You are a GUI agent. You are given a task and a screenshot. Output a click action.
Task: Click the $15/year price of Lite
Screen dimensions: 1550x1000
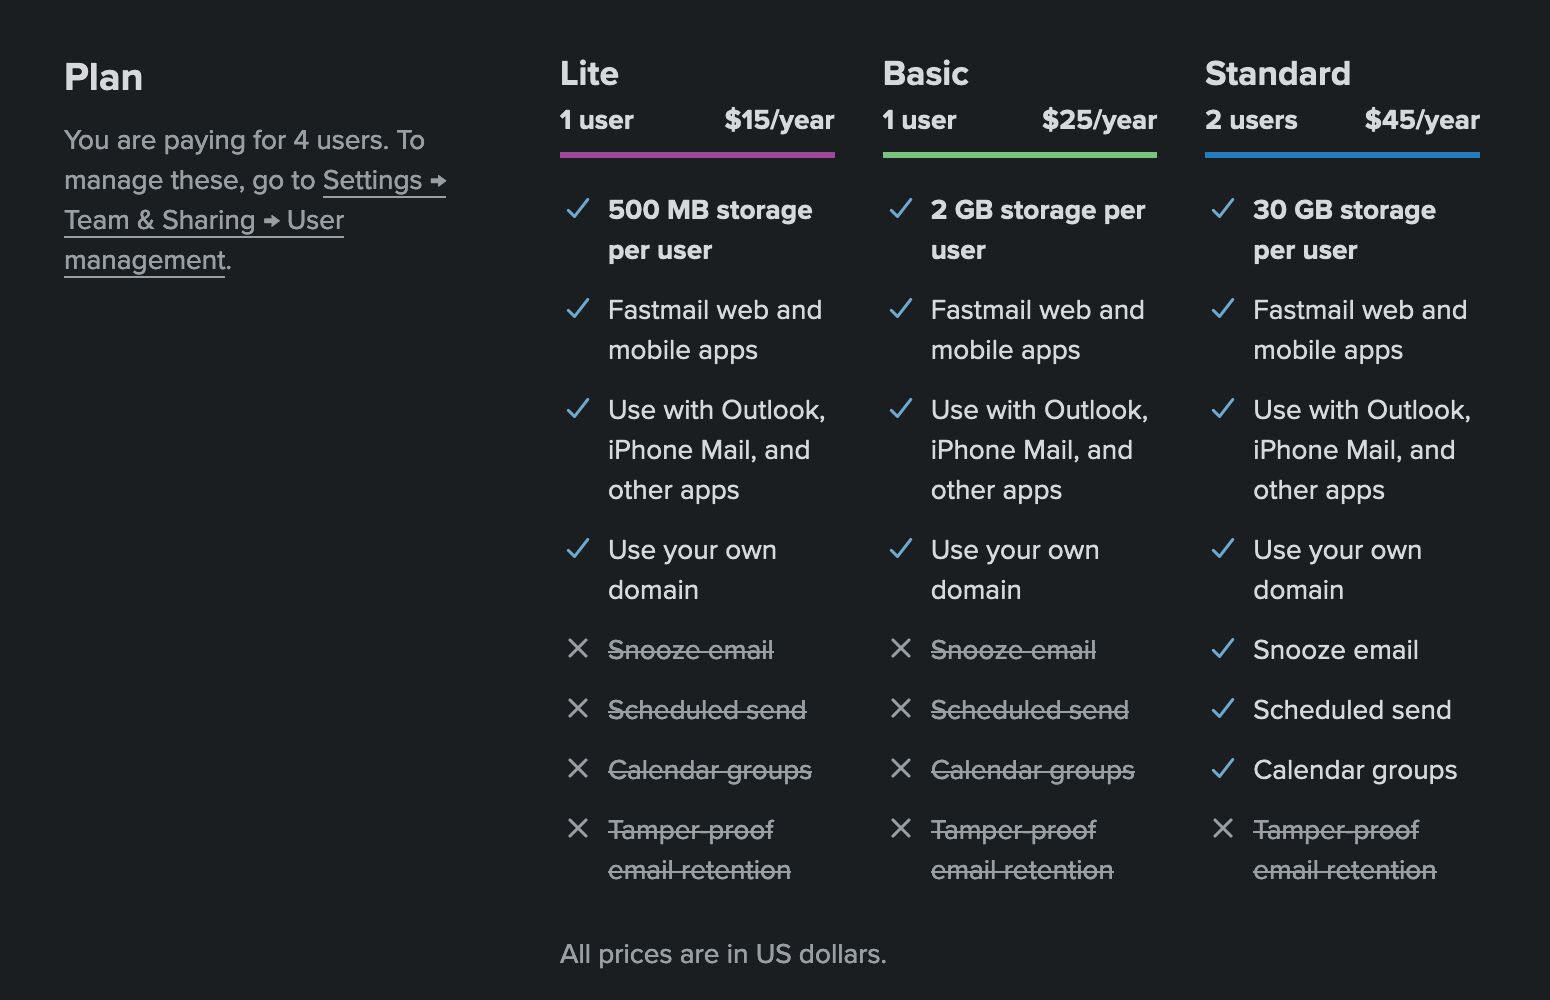pos(779,120)
